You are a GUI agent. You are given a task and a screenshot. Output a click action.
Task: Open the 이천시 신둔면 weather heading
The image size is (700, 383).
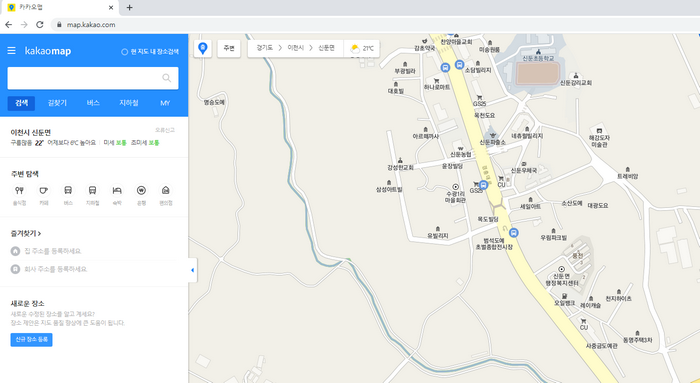click(31, 133)
